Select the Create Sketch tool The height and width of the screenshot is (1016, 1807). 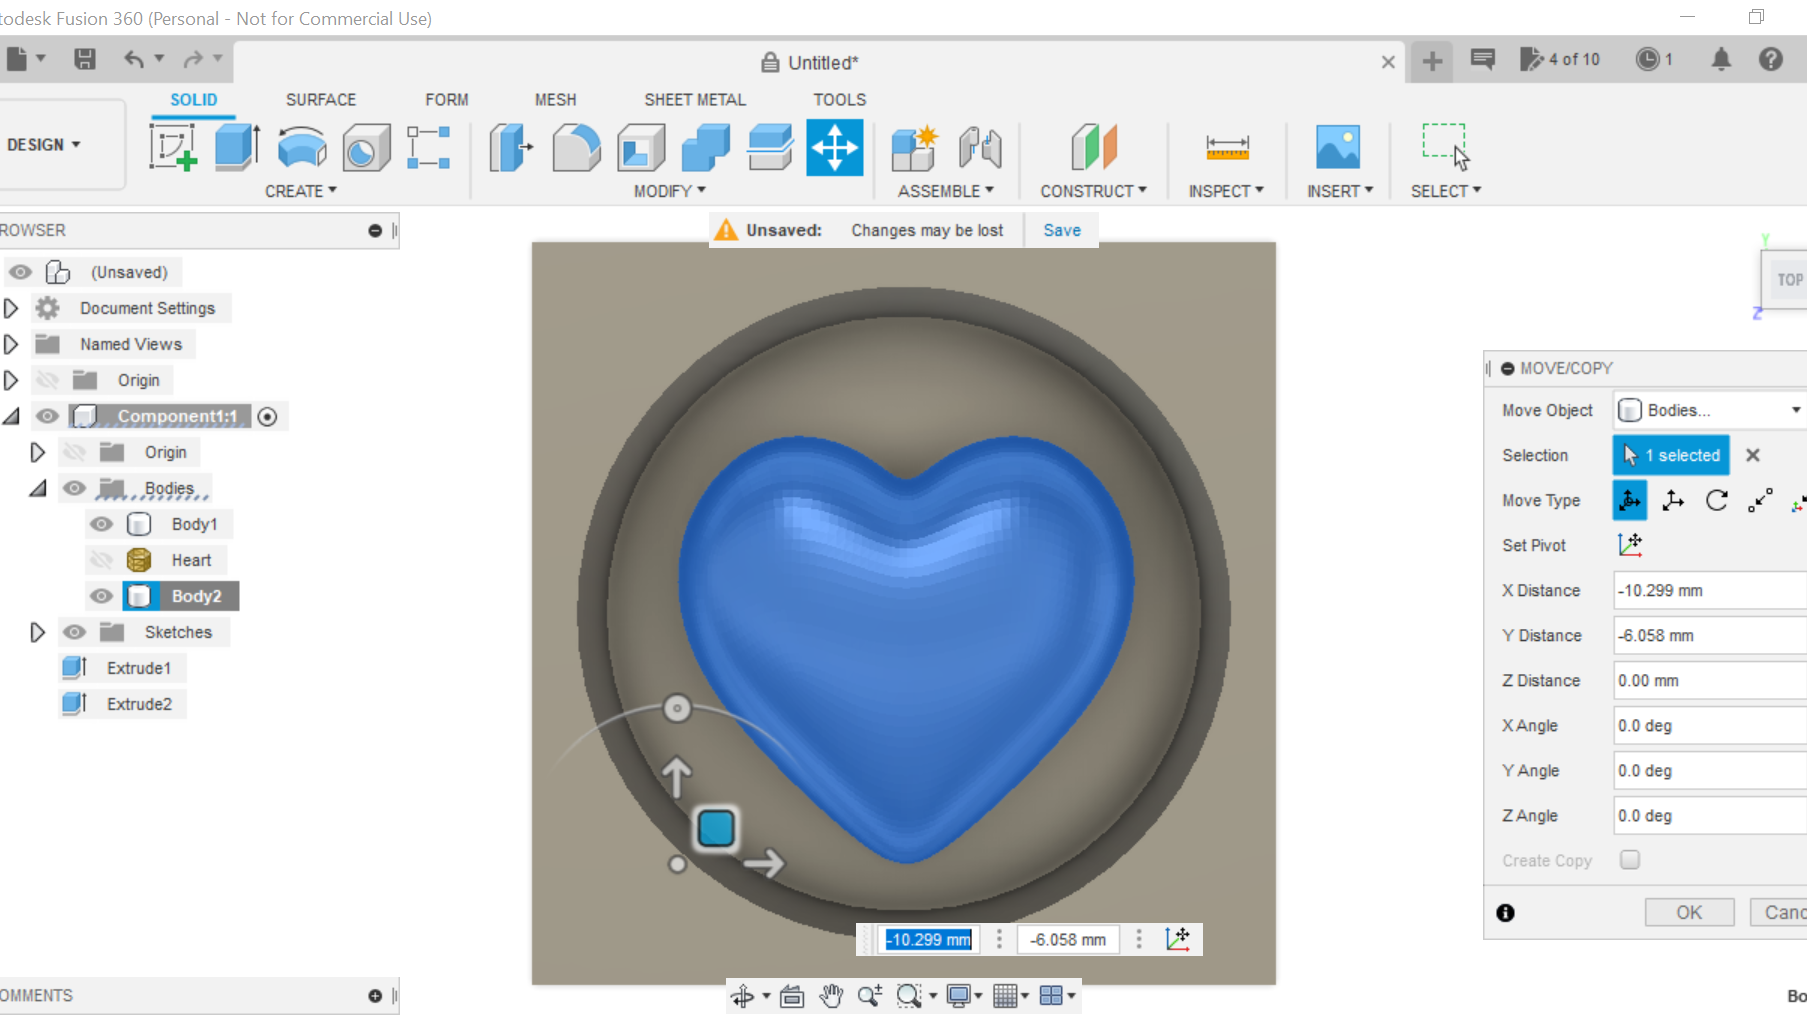[x=173, y=147]
